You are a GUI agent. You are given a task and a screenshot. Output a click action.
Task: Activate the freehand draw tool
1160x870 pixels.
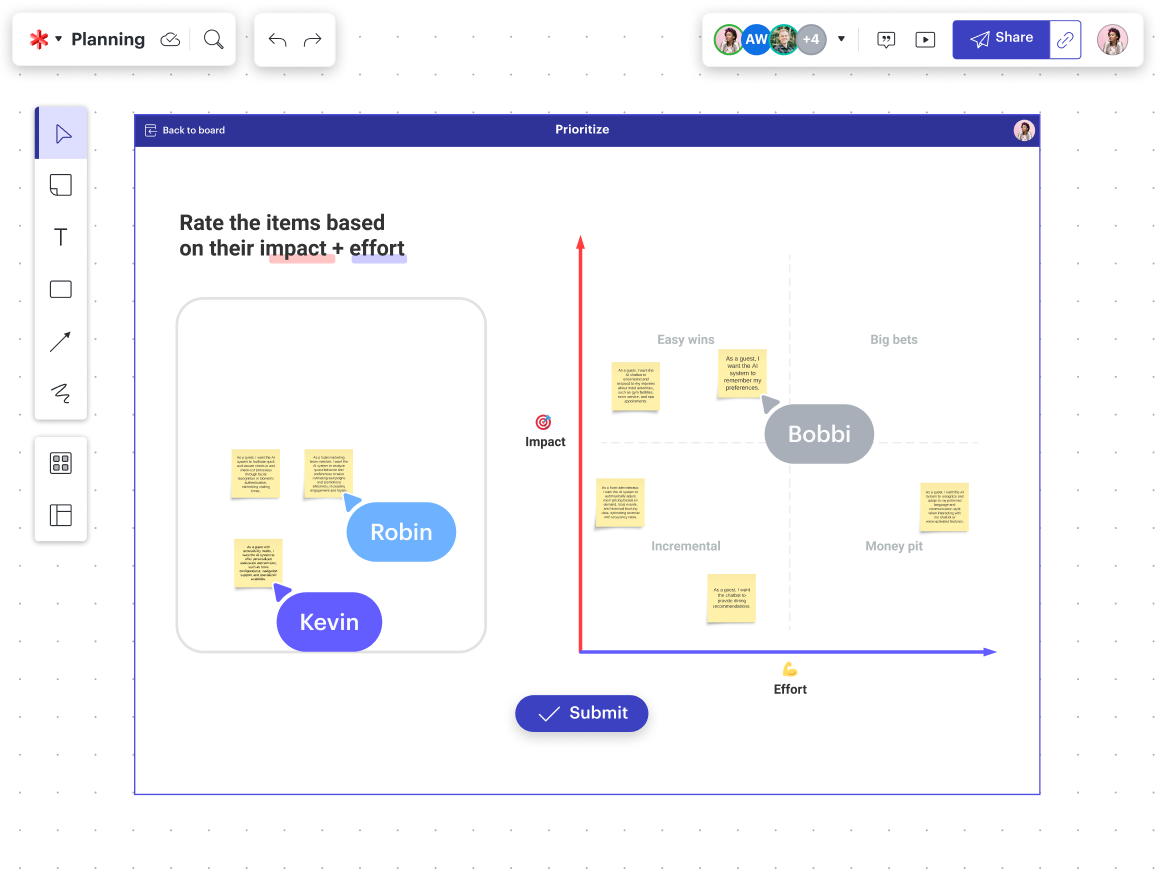[61, 393]
